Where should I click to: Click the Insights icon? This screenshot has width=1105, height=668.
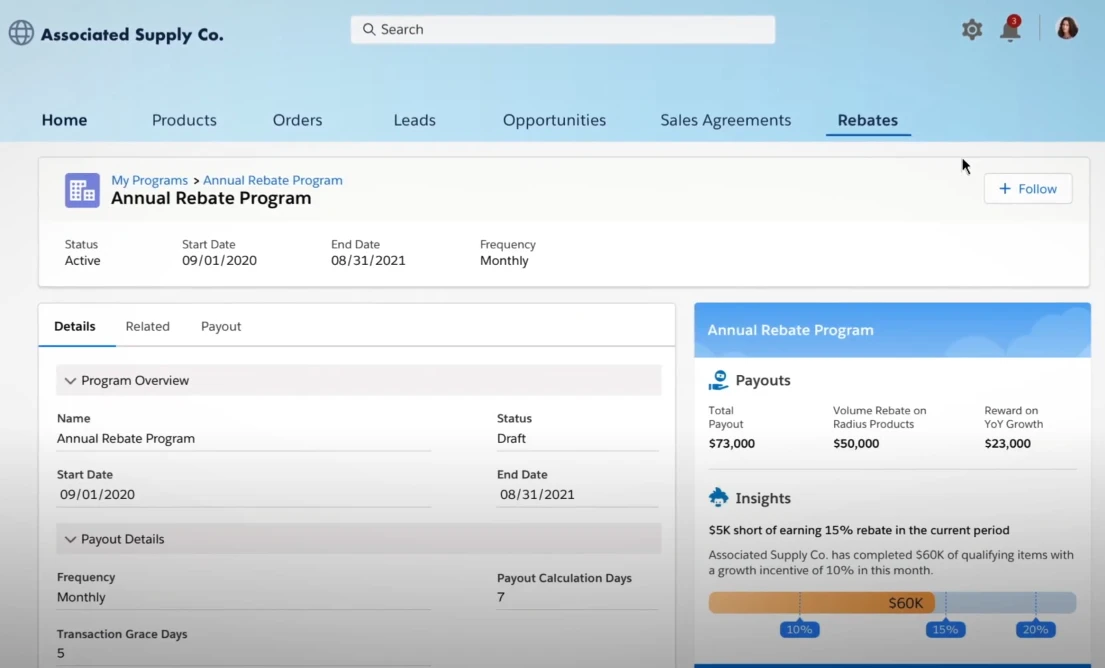pyautogui.click(x=718, y=496)
